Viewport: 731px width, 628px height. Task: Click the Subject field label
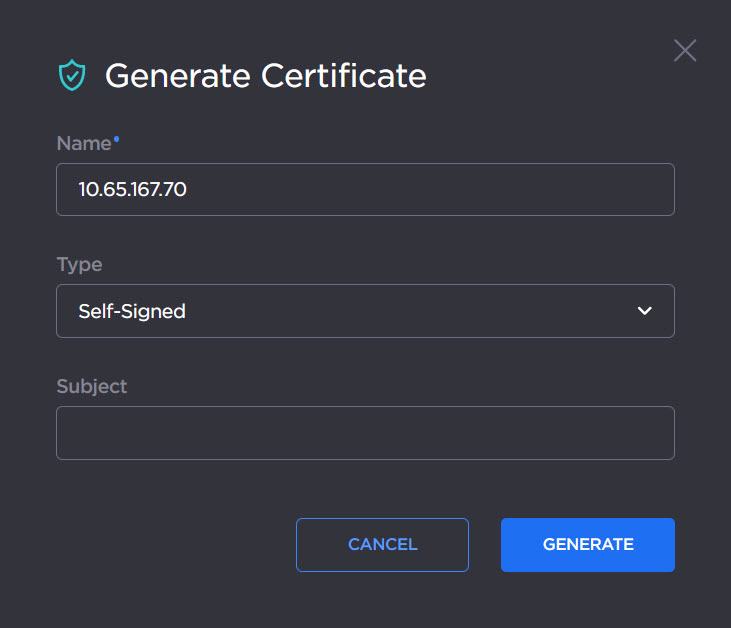click(x=92, y=386)
